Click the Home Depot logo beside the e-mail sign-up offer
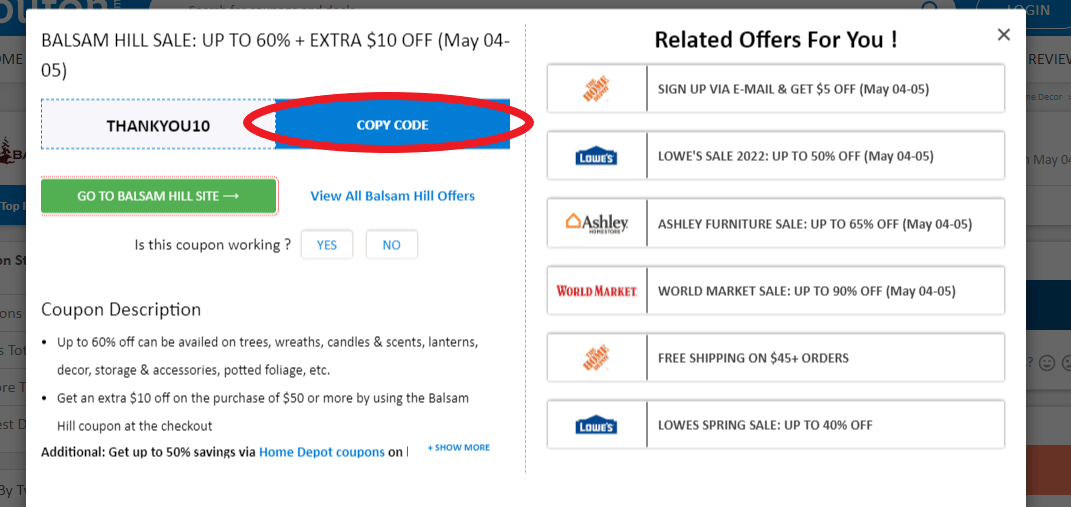The image size is (1071, 507). click(x=597, y=89)
